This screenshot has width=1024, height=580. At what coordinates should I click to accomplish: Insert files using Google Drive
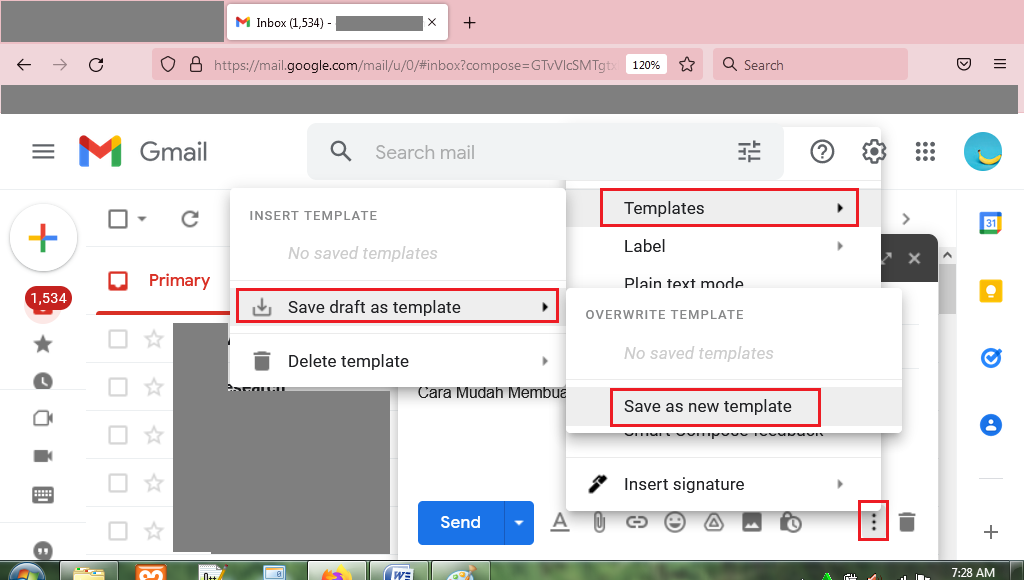(714, 522)
